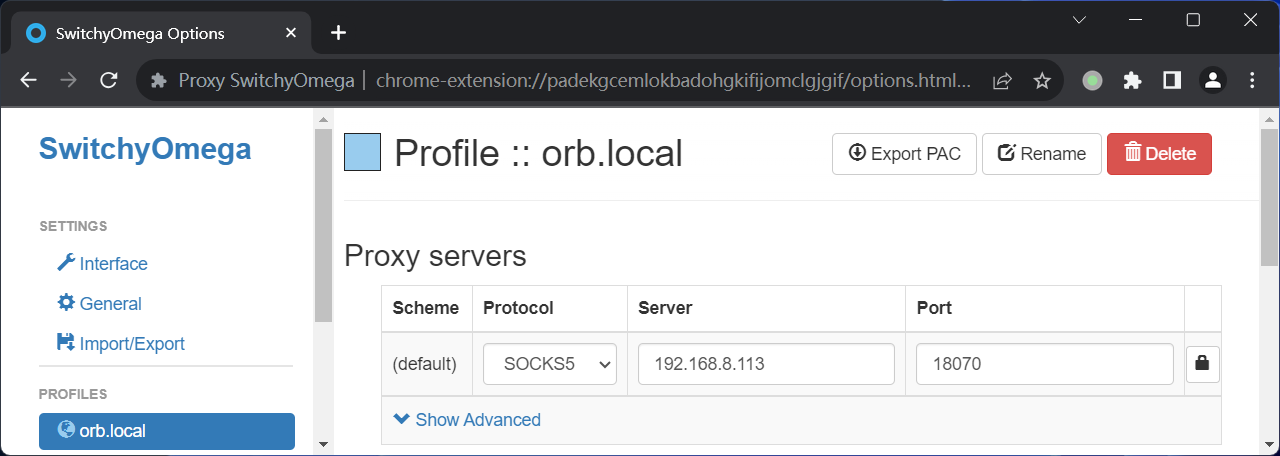Open the Chrome profile avatar
1280x456 pixels.
pyautogui.click(x=1212, y=81)
